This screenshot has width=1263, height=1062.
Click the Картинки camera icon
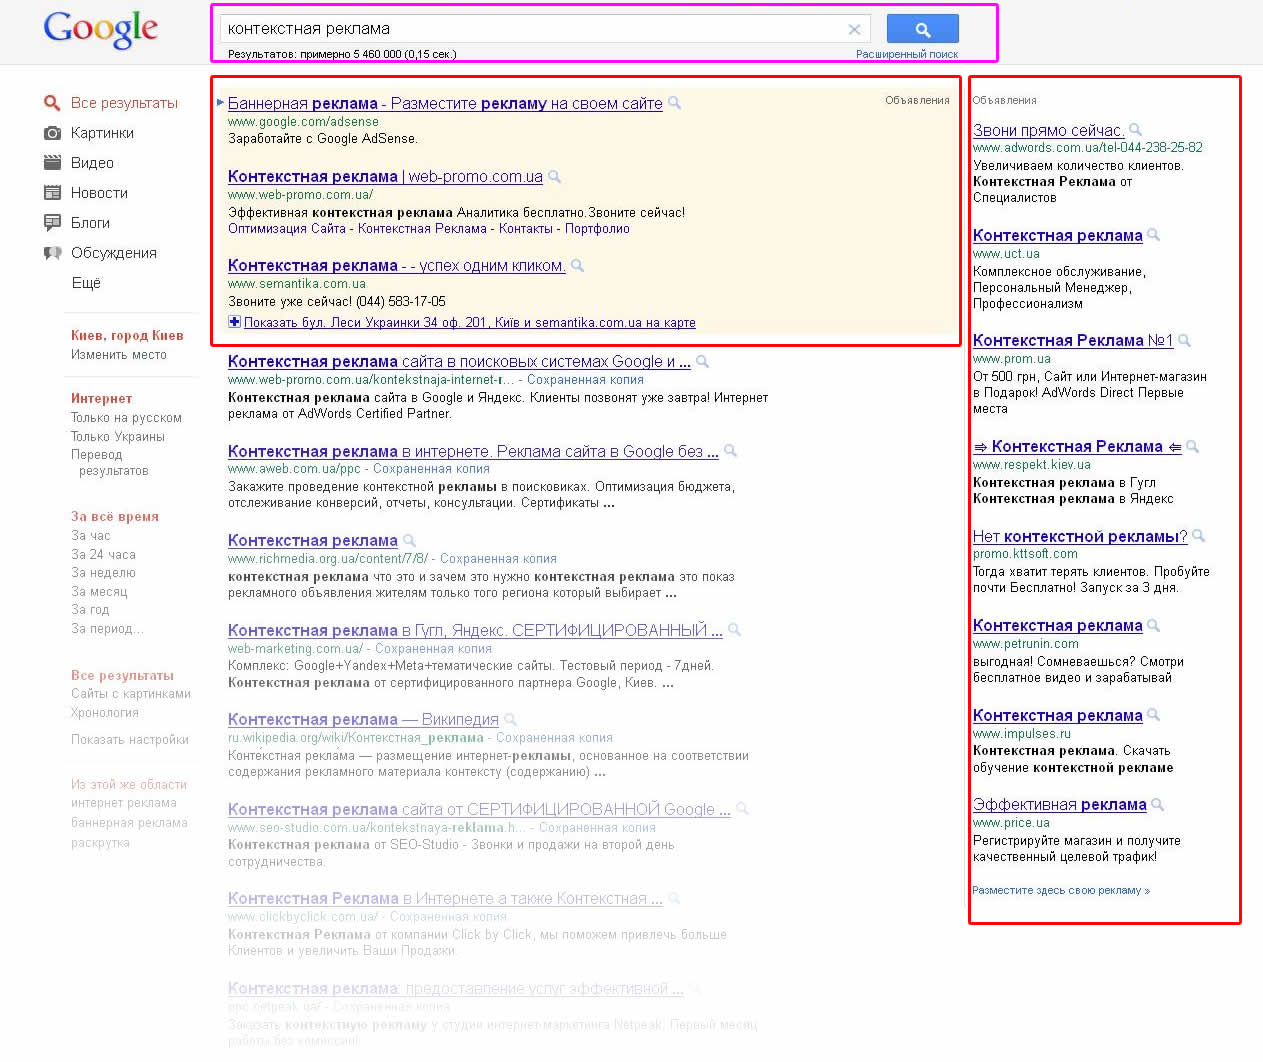click(52, 133)
